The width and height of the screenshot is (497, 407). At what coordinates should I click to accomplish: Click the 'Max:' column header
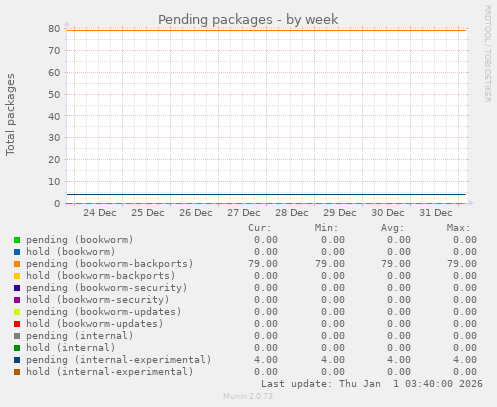click(458, 228)
